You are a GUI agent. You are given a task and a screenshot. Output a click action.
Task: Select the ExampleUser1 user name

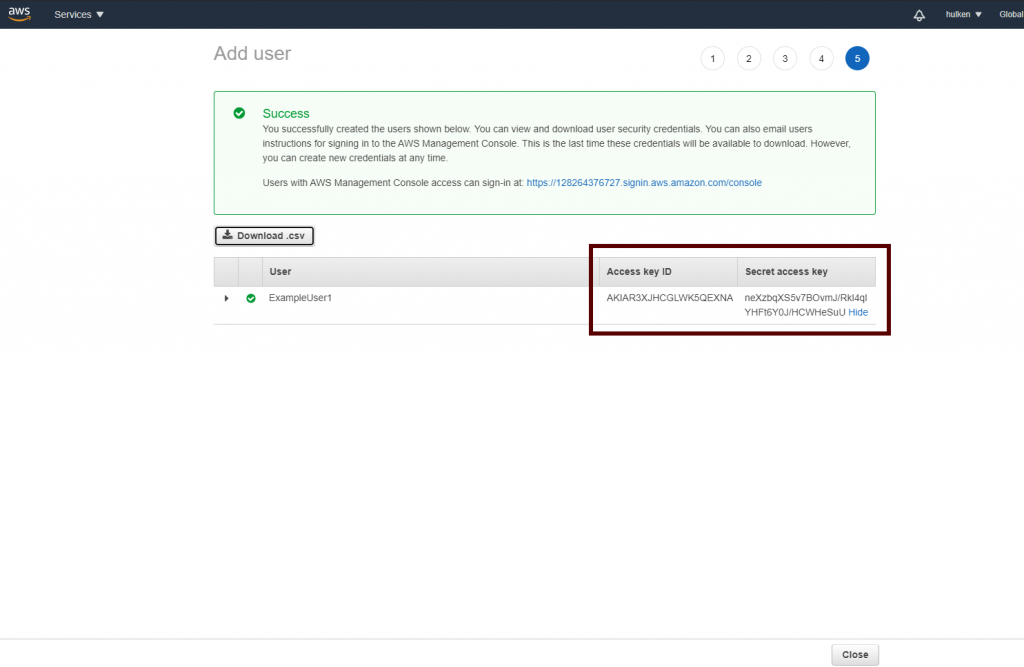[x=300, y=298]
